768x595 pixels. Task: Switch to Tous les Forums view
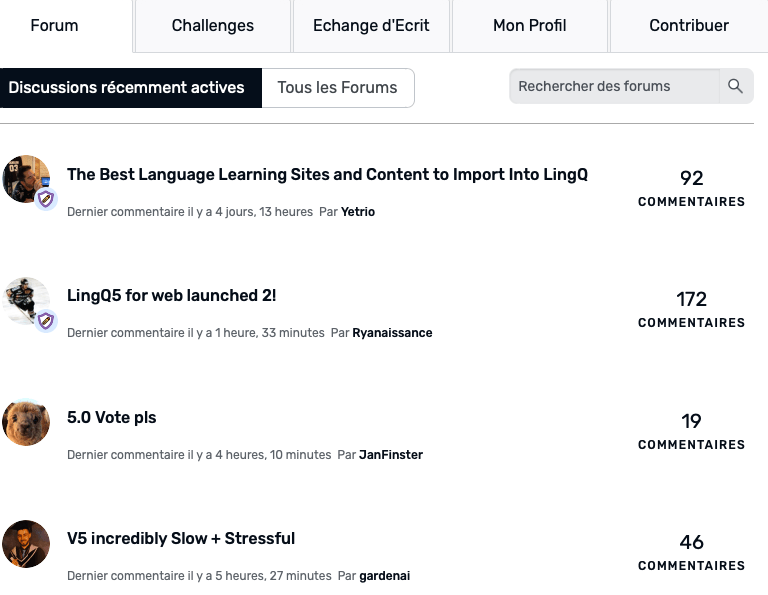338,88
